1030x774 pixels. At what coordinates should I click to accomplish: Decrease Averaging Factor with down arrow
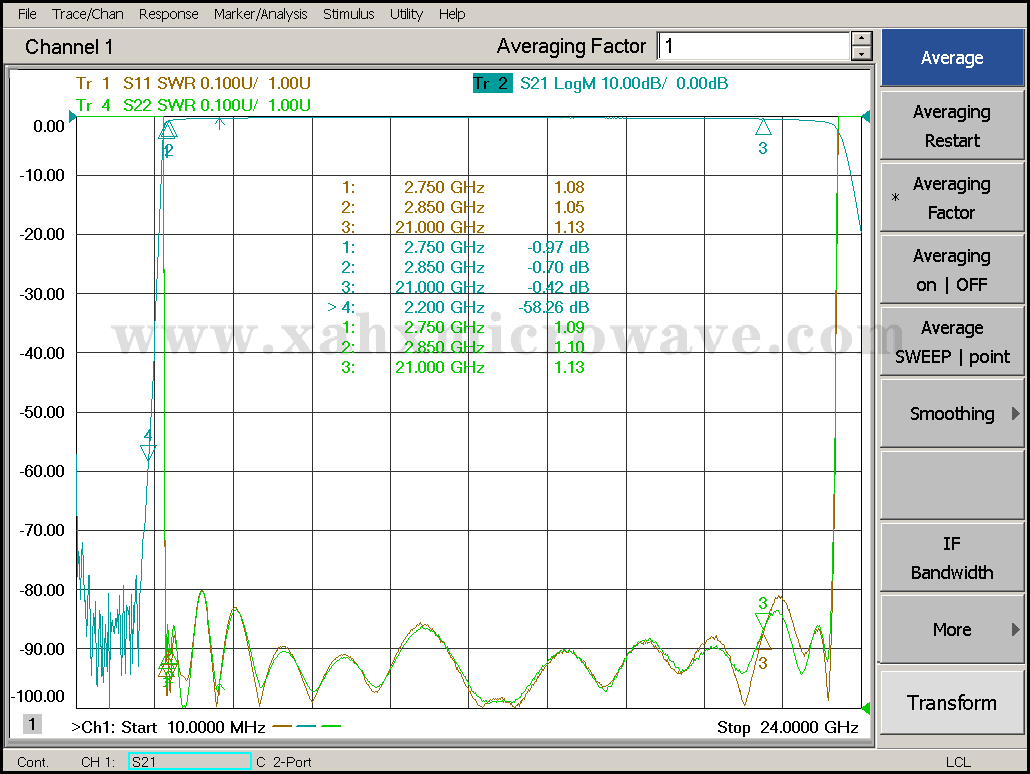point(861,54)
